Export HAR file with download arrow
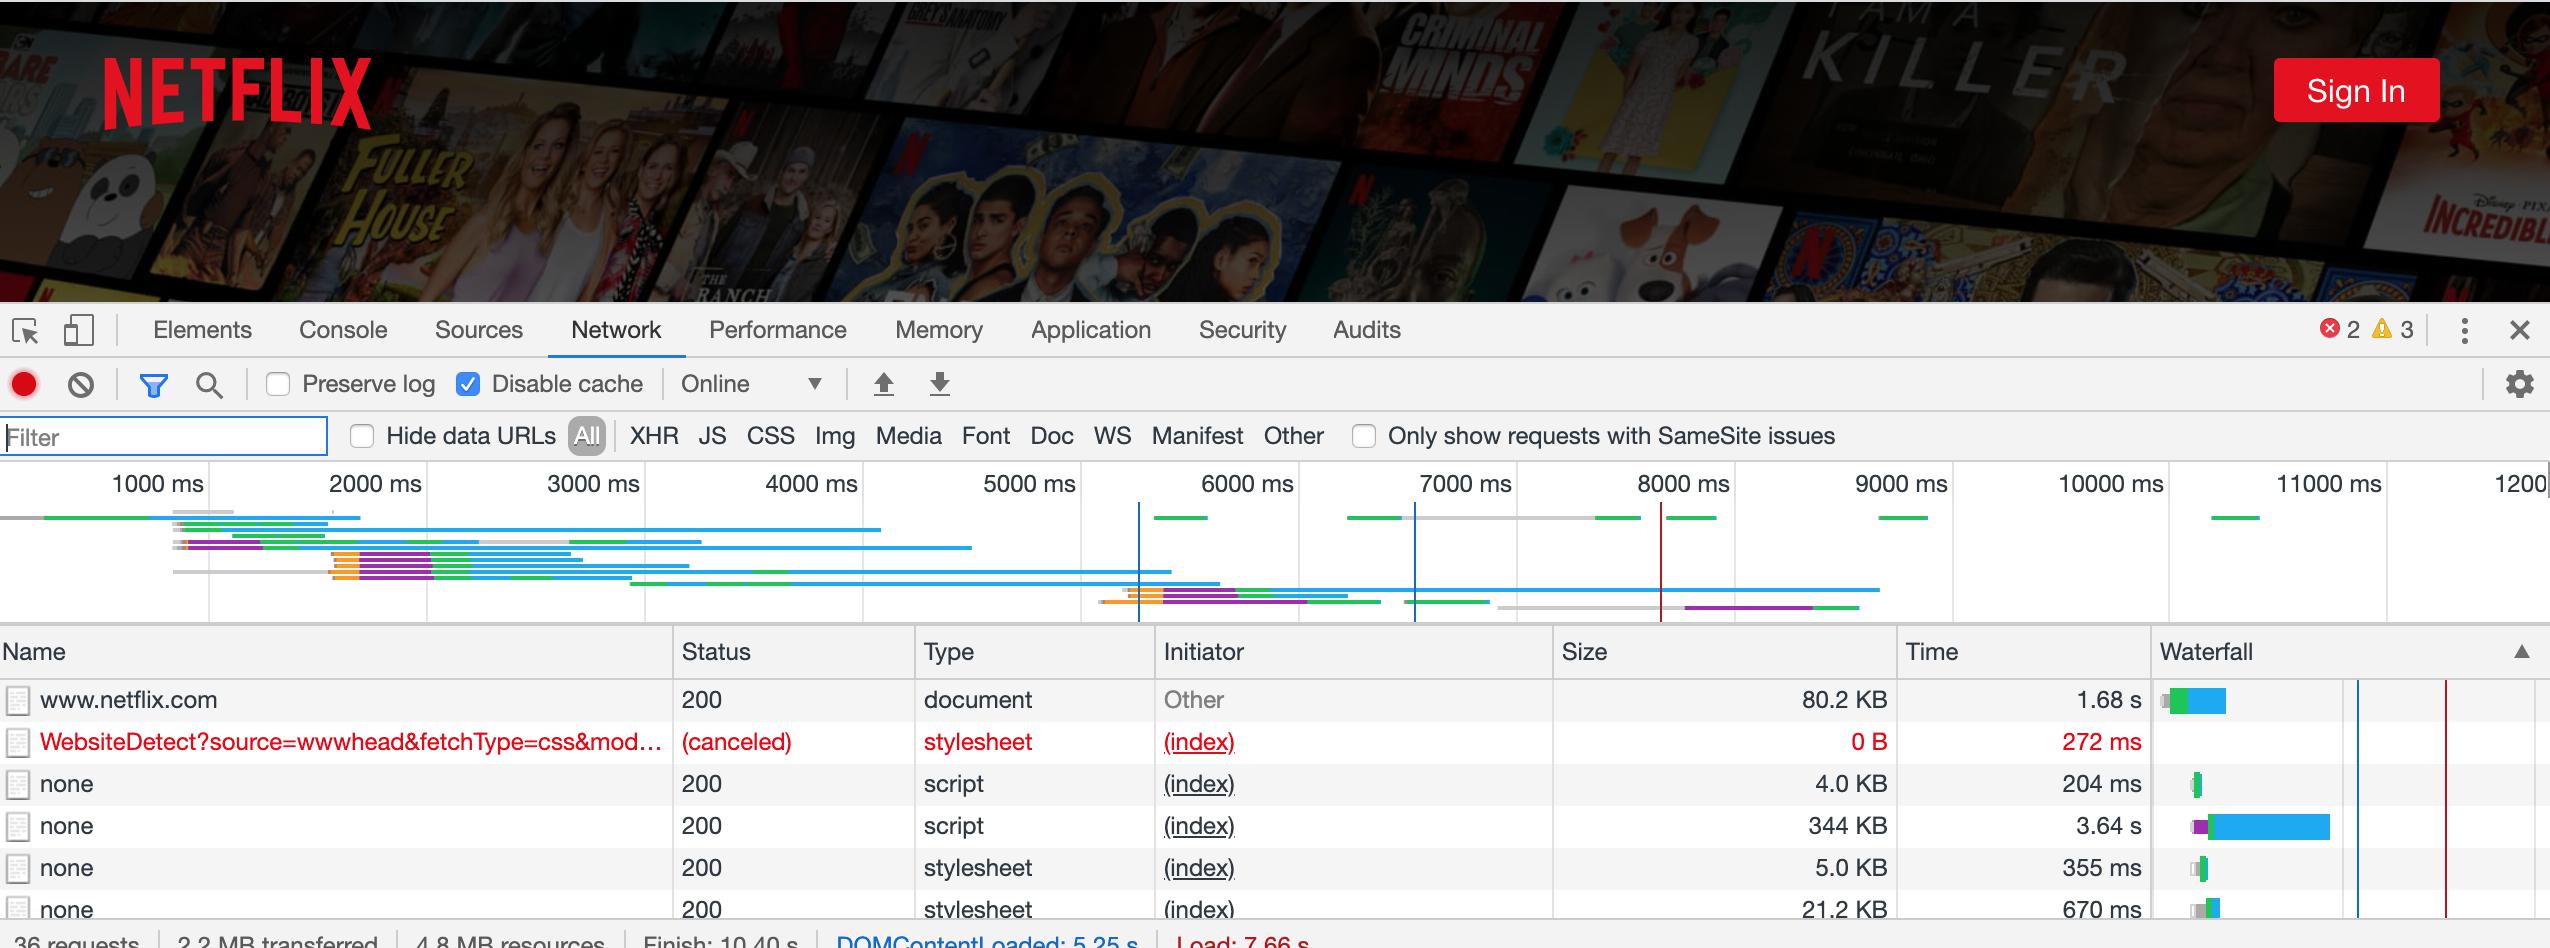This screenshot has height=948, width=2550. (x=939, y=385)
